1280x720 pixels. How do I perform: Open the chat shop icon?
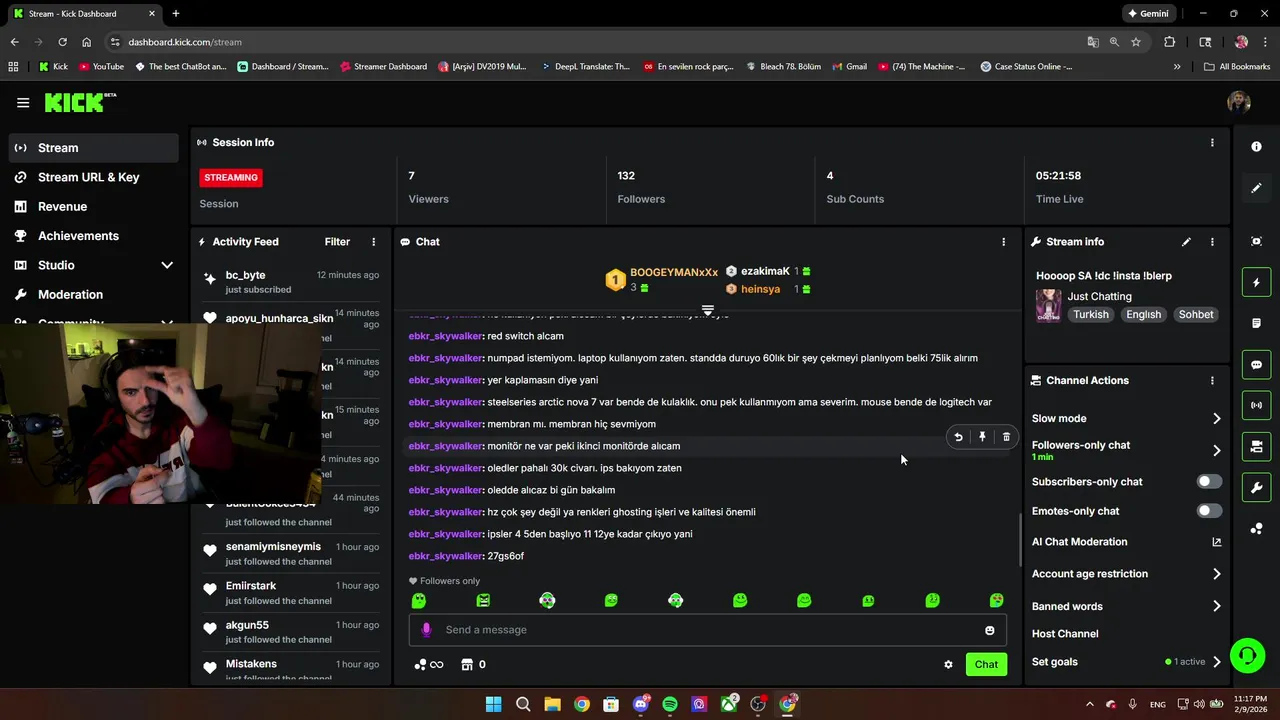click(x=466, y=664)
